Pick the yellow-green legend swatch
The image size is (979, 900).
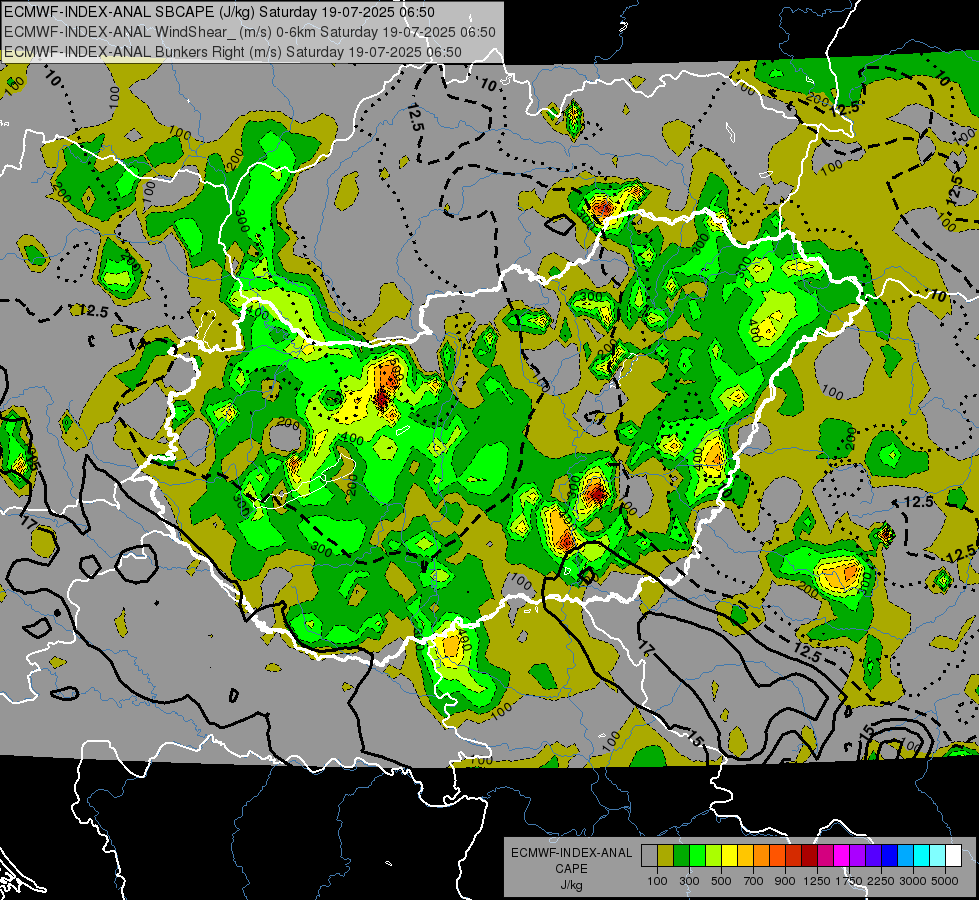coord(713,856)
